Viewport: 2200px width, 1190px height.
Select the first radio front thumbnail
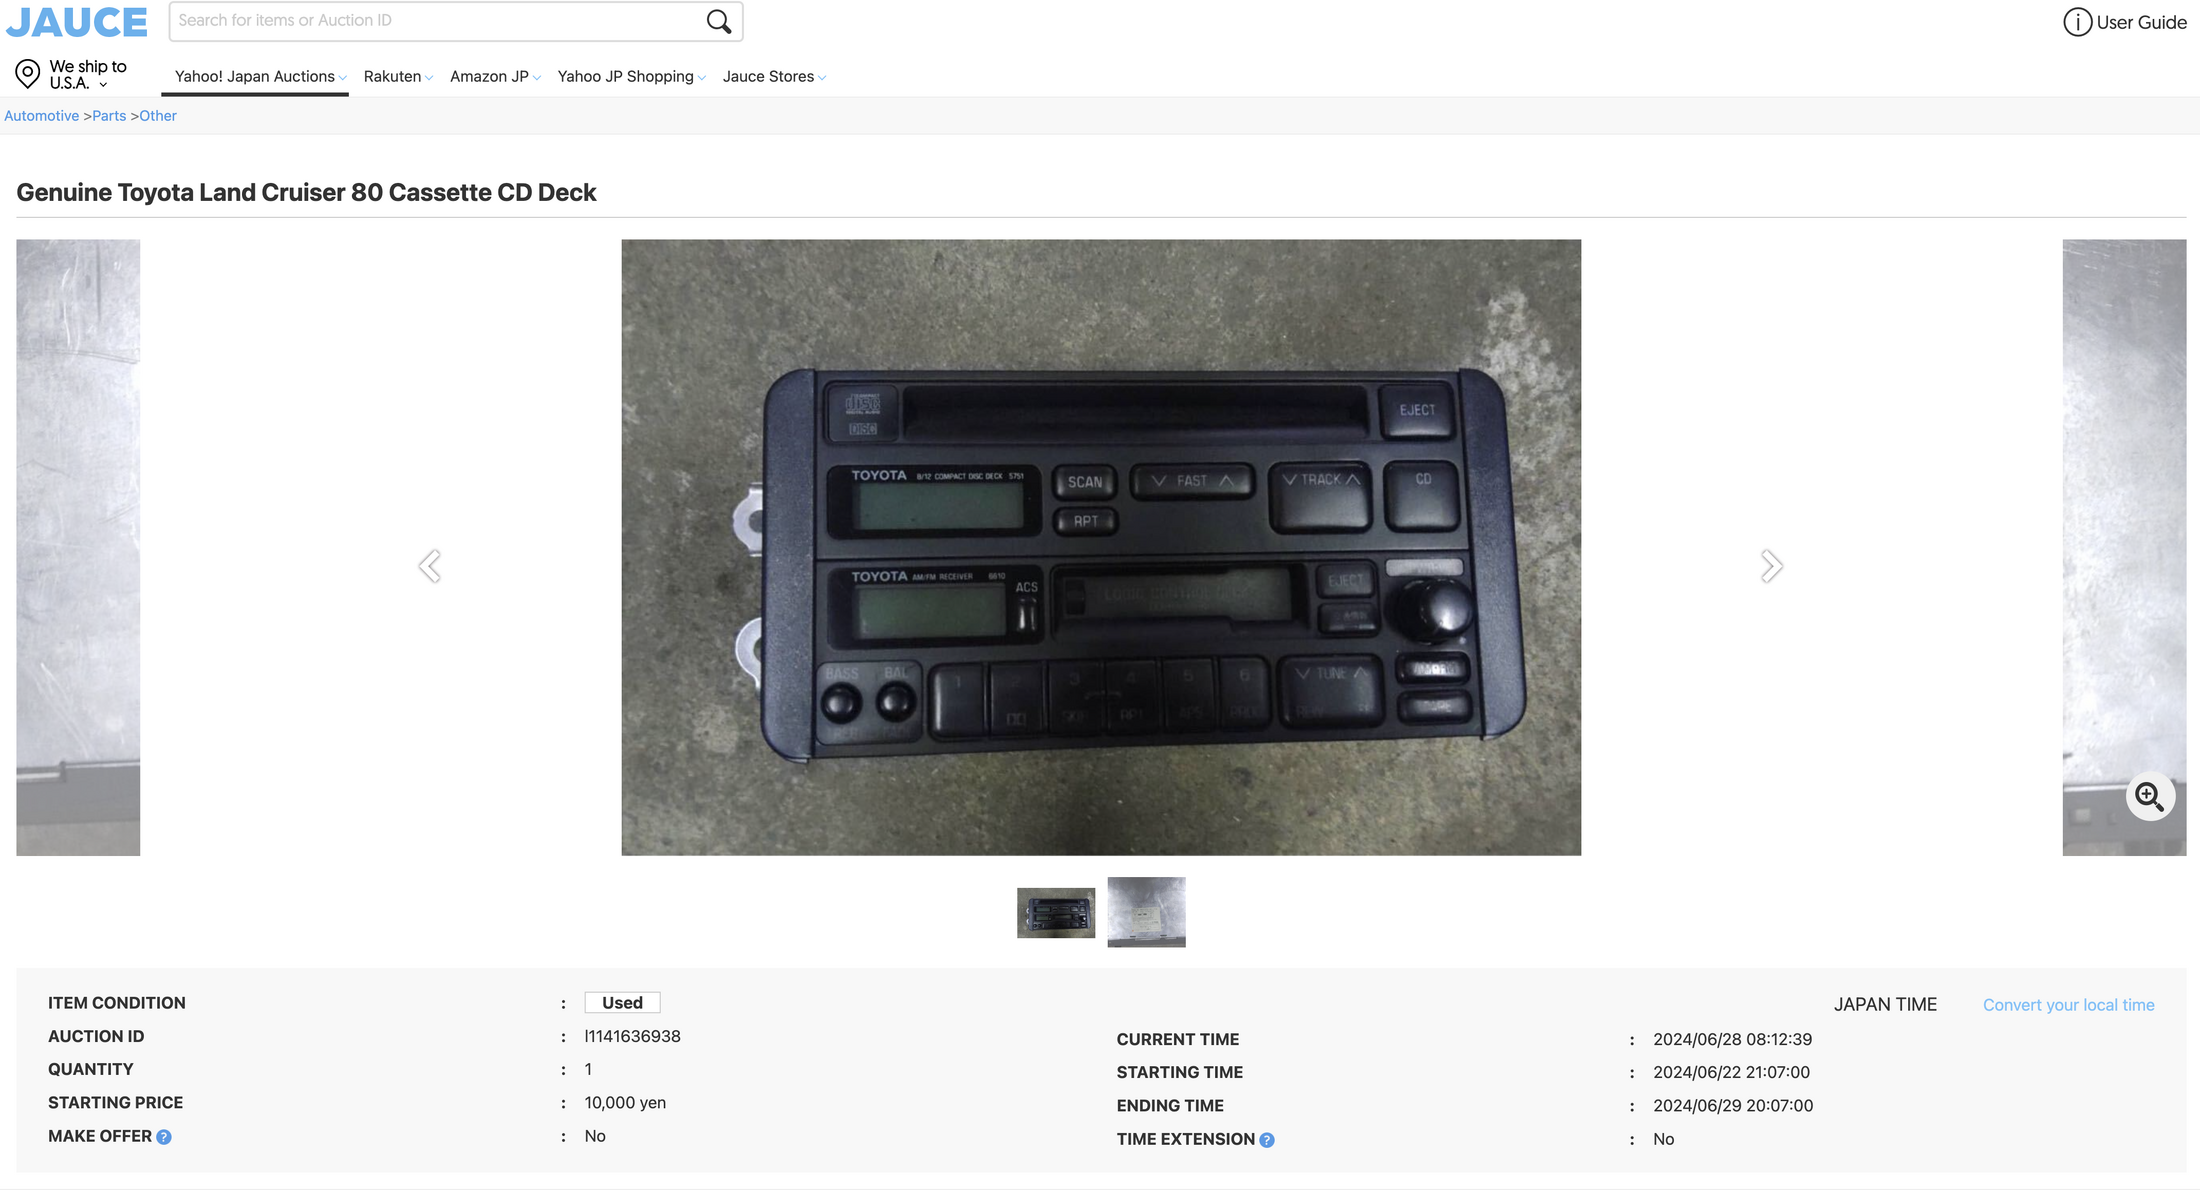[1056, 912]
